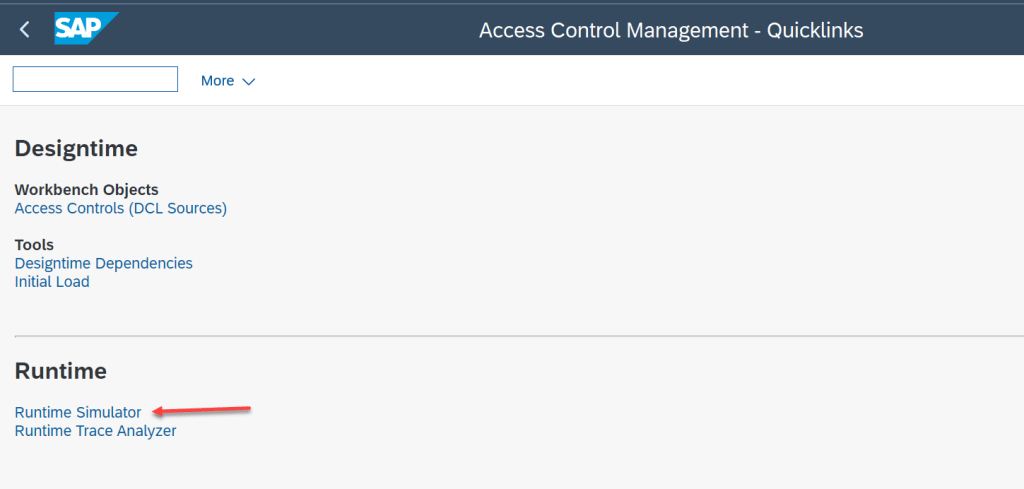
Task: Open Access Controls (DCL Sources)
Action: click(x=121, y=208)
